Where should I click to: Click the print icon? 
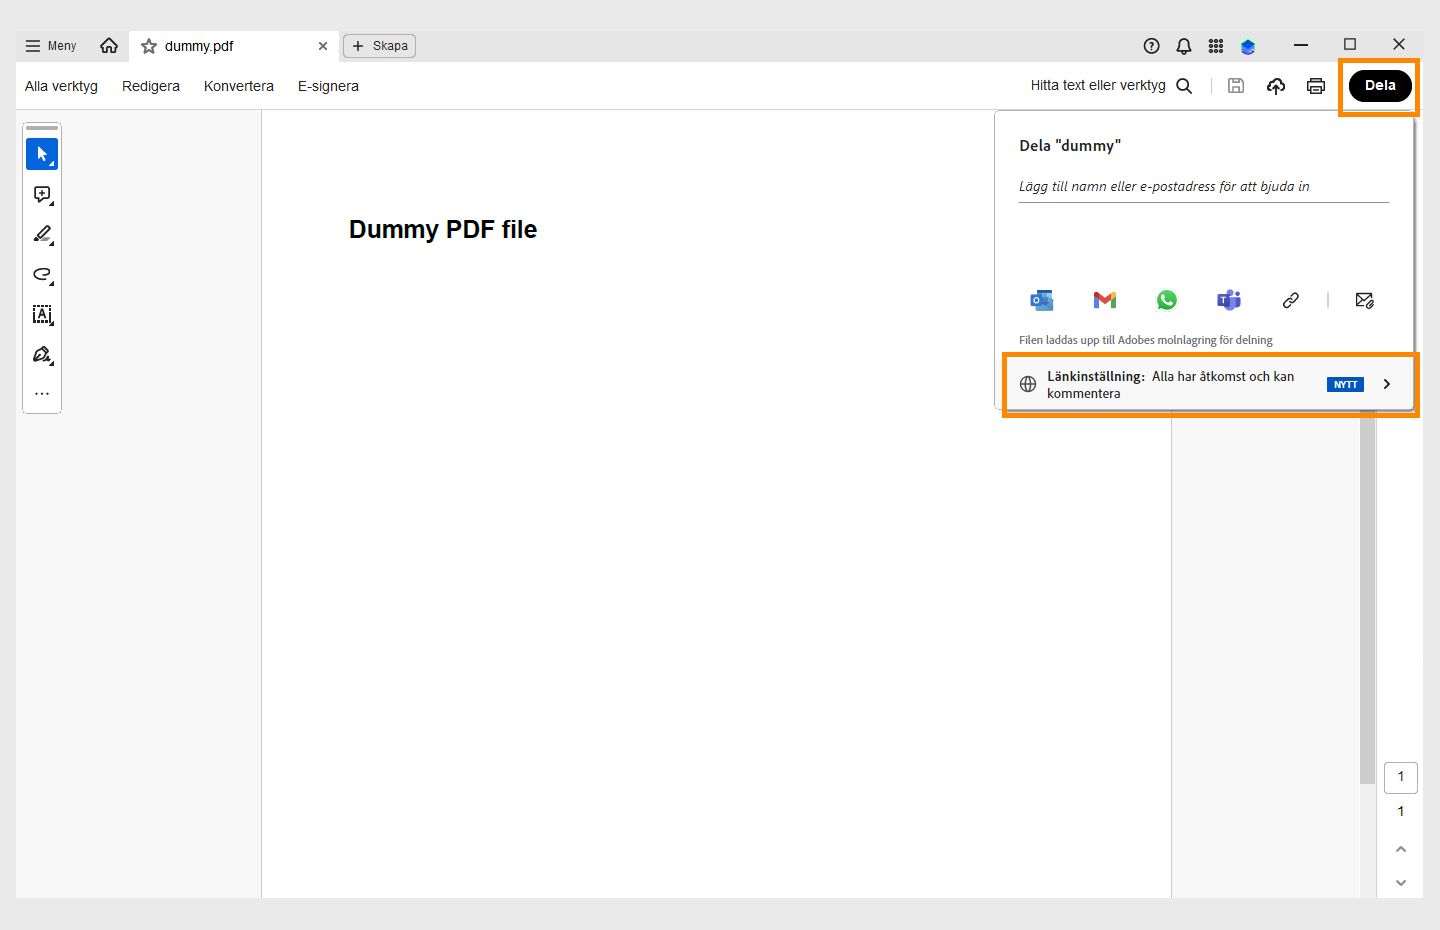[1316, 86]
